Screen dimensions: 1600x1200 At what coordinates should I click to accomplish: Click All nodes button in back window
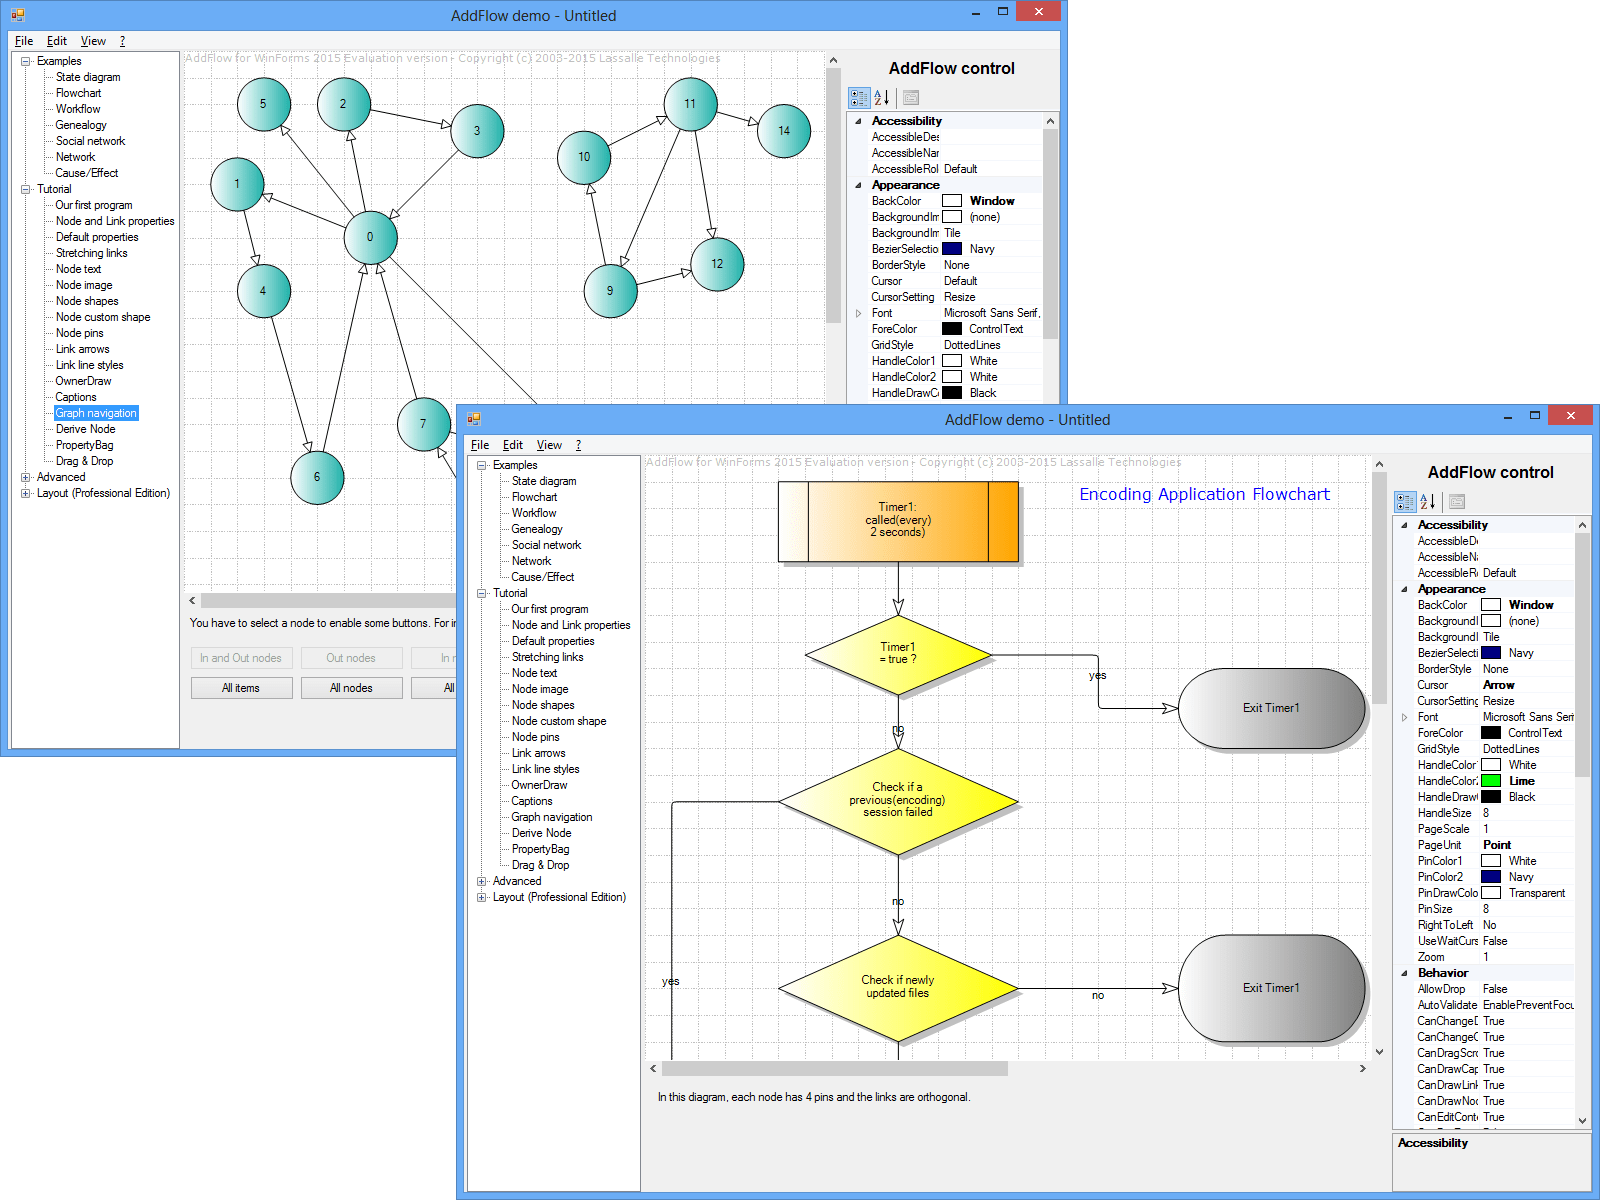point(351,688)
